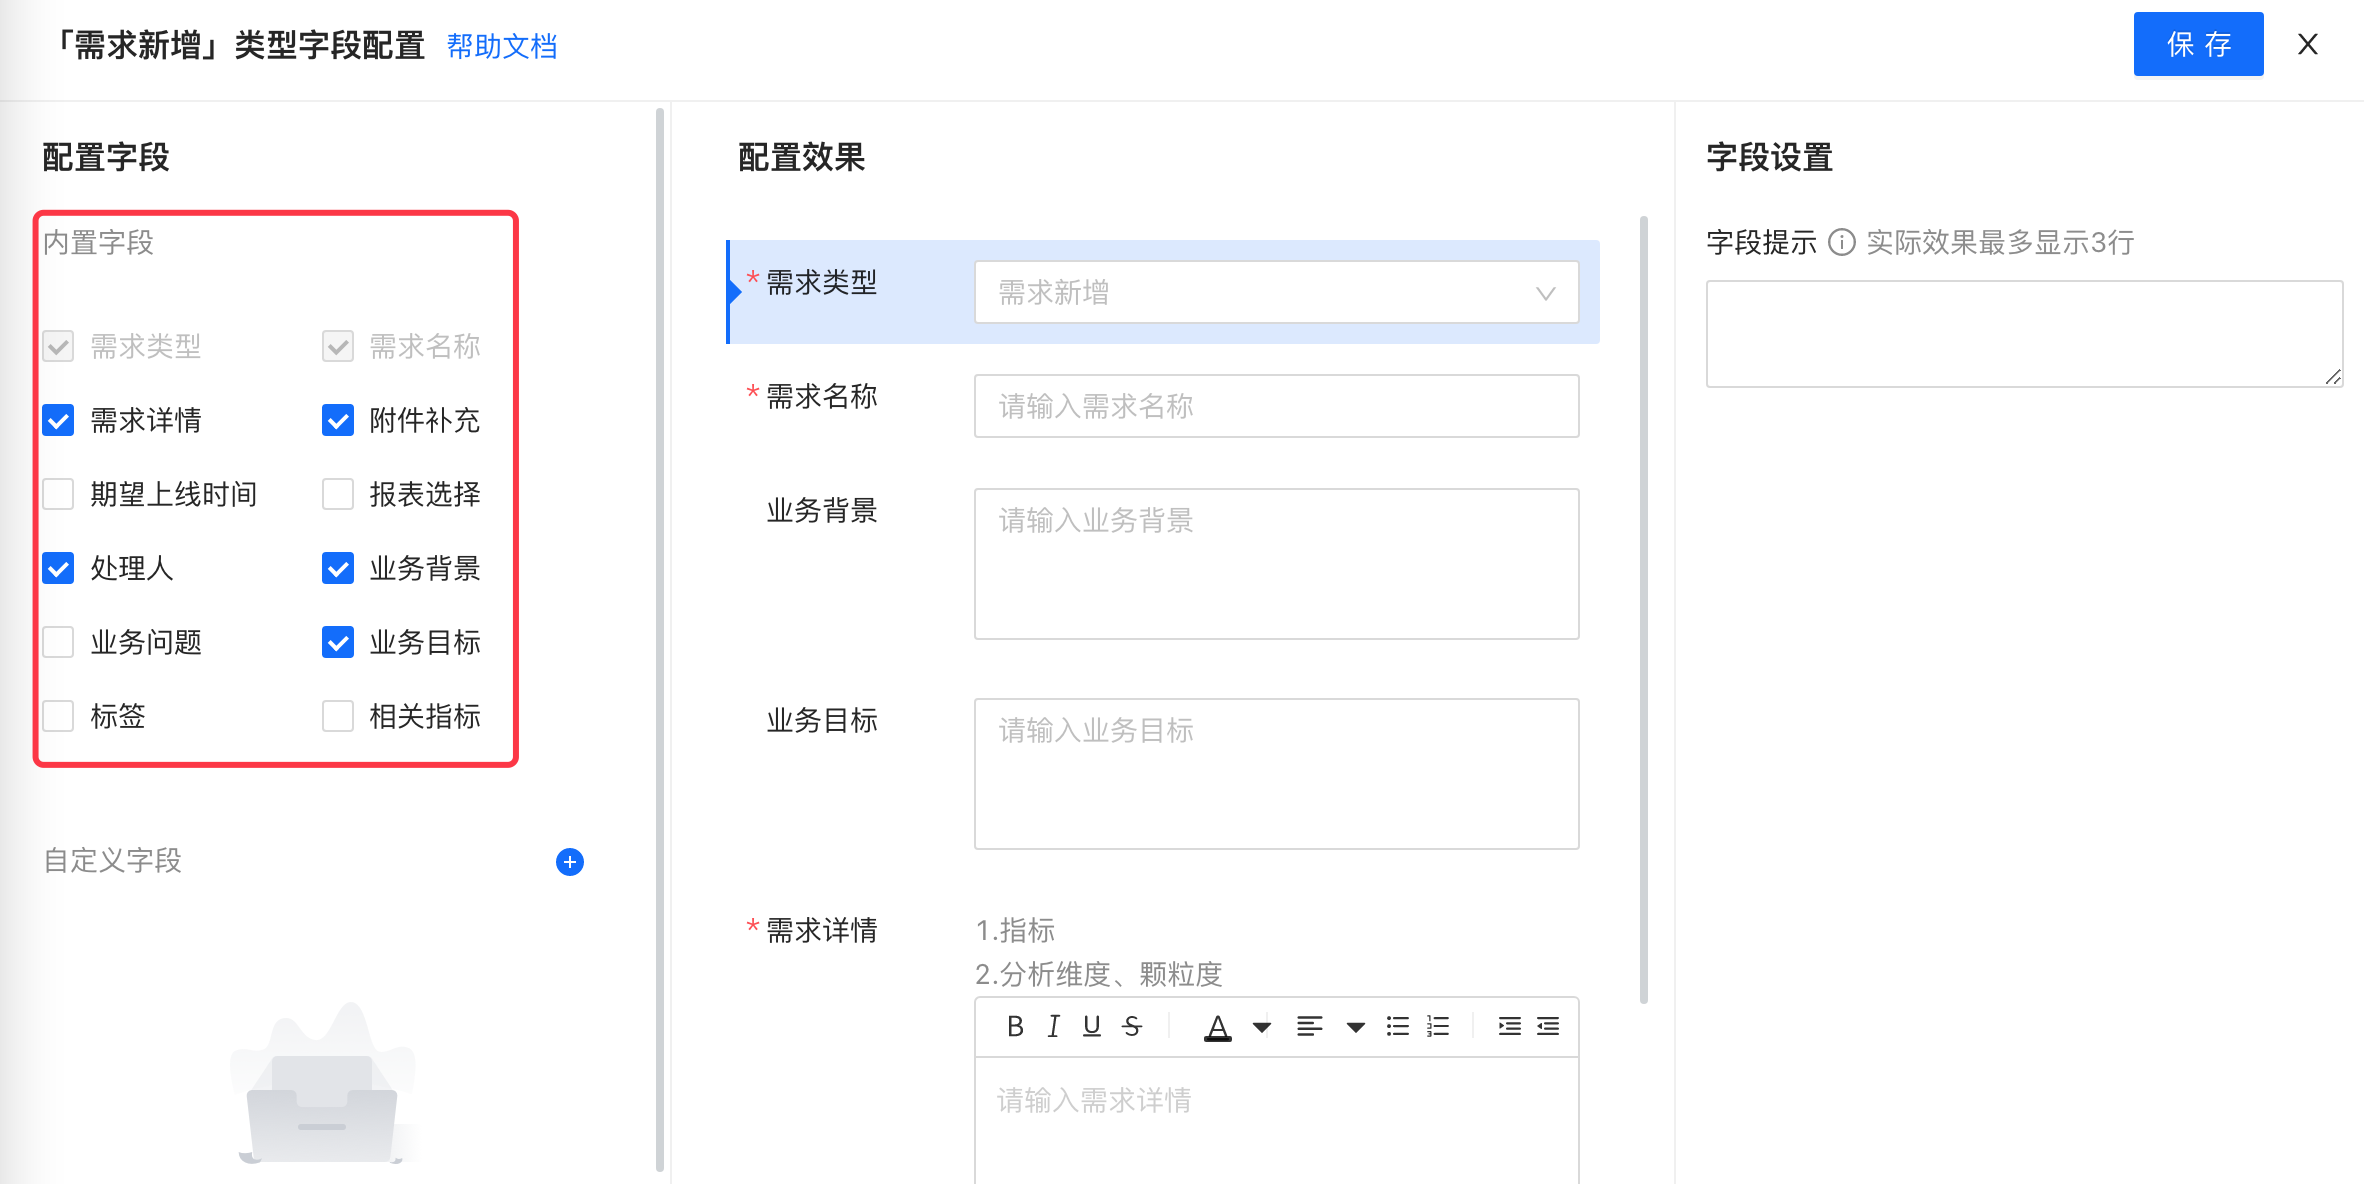2364x1184 pixels.
Task: Increase indent in the editor toolbar
Action: 1509,1026
